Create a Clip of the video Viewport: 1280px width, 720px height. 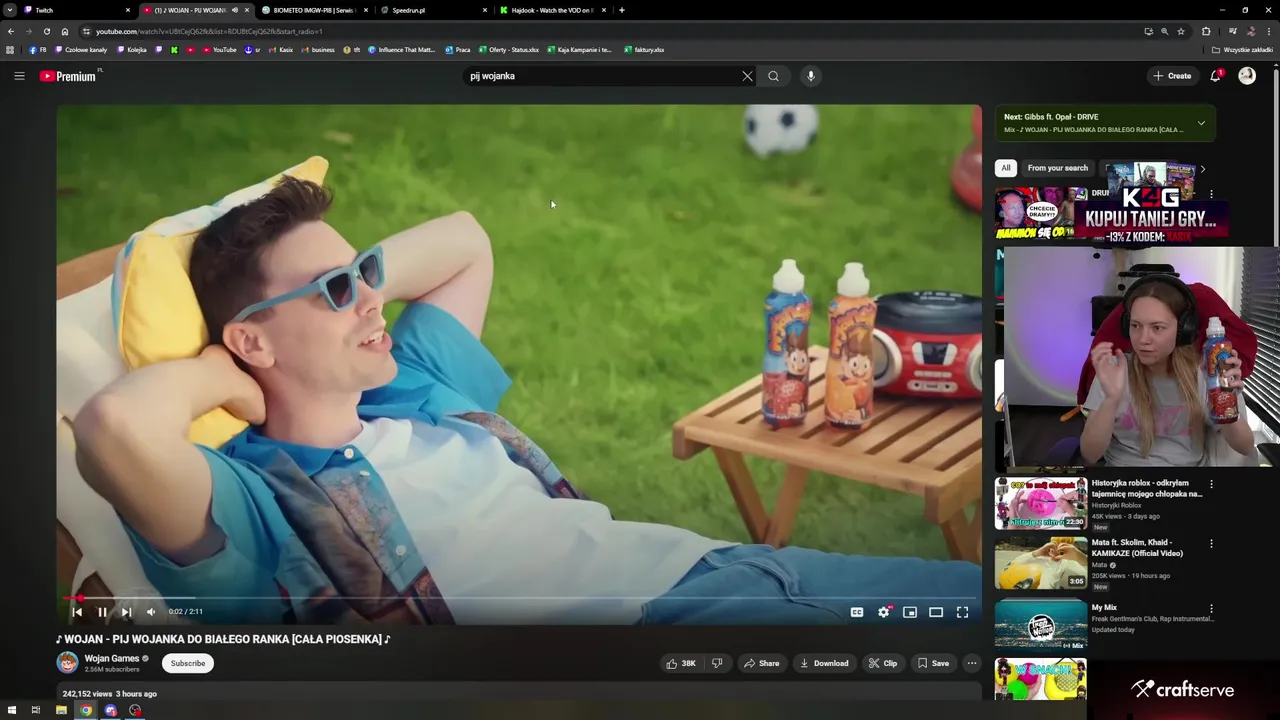pyautogui.click(x=883, y=663)
